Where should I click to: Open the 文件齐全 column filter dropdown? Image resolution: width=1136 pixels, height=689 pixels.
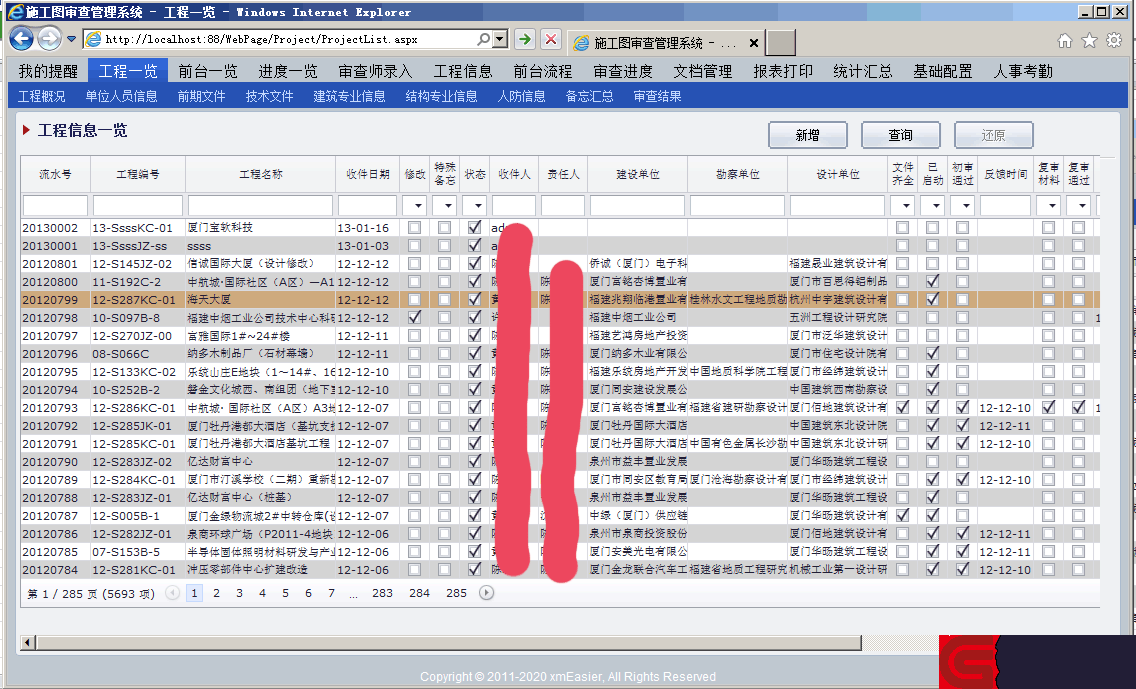point(905,206)
